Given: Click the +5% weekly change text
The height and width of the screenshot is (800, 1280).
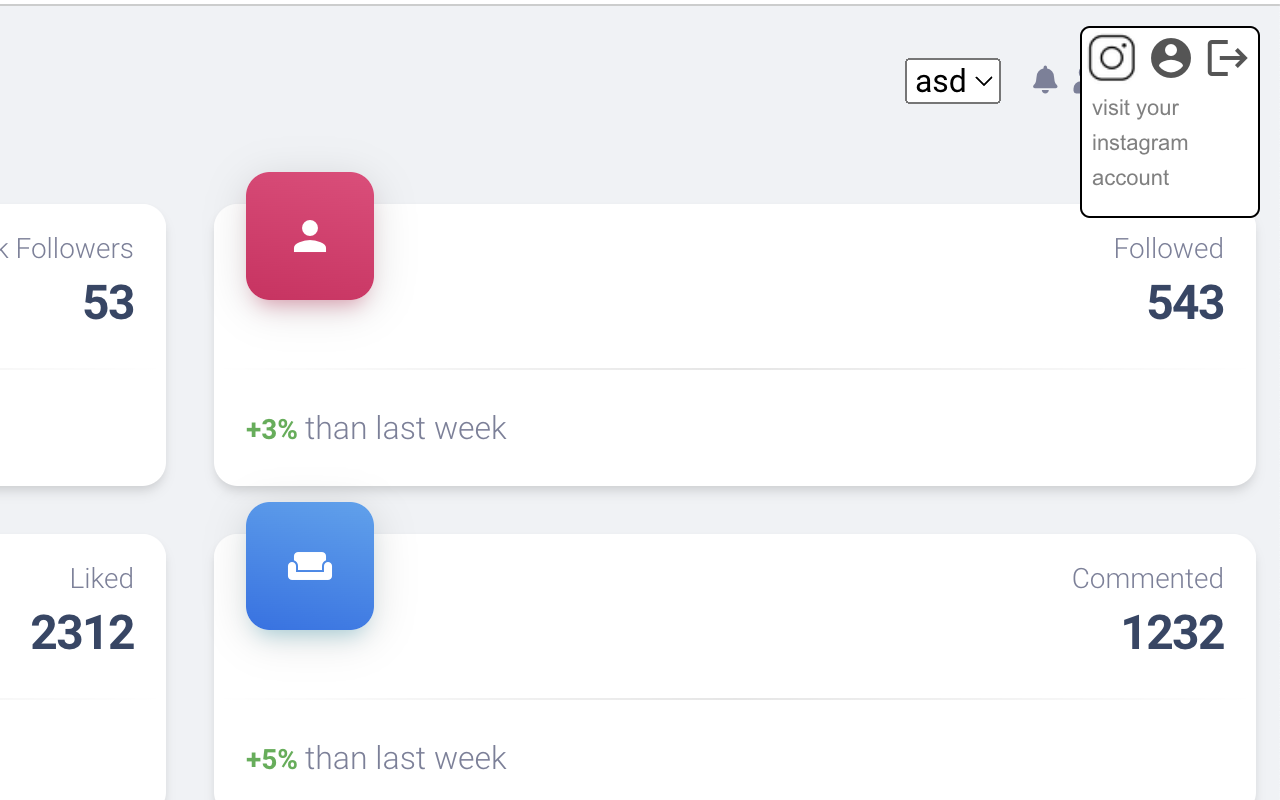Looking at the screenshot, I should click(x=271, y=759).
